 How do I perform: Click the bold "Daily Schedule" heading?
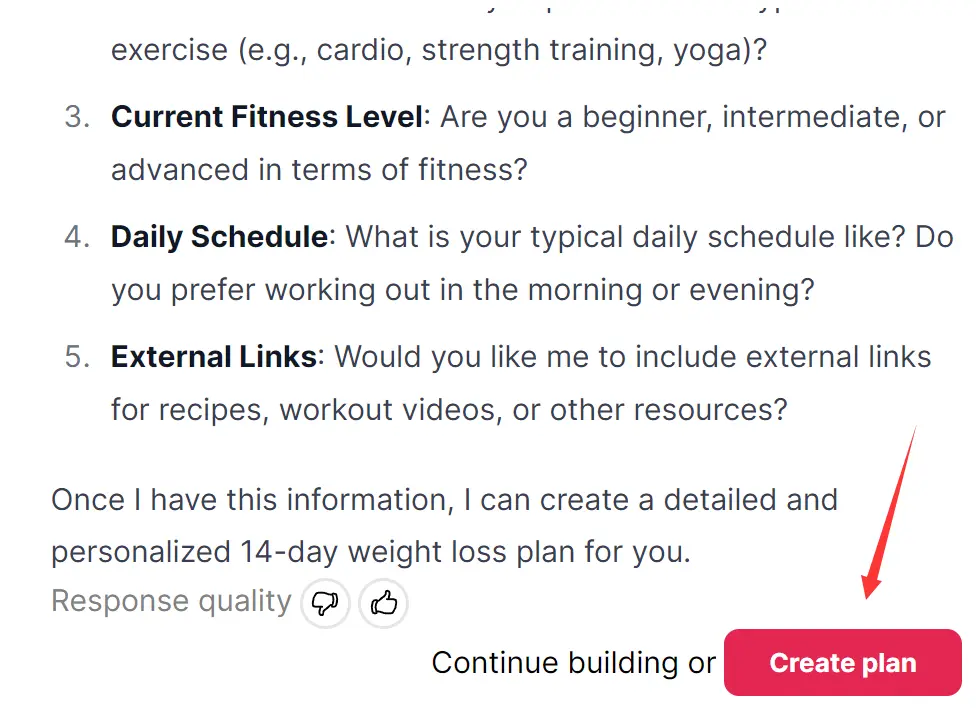(x=219, y=237)
